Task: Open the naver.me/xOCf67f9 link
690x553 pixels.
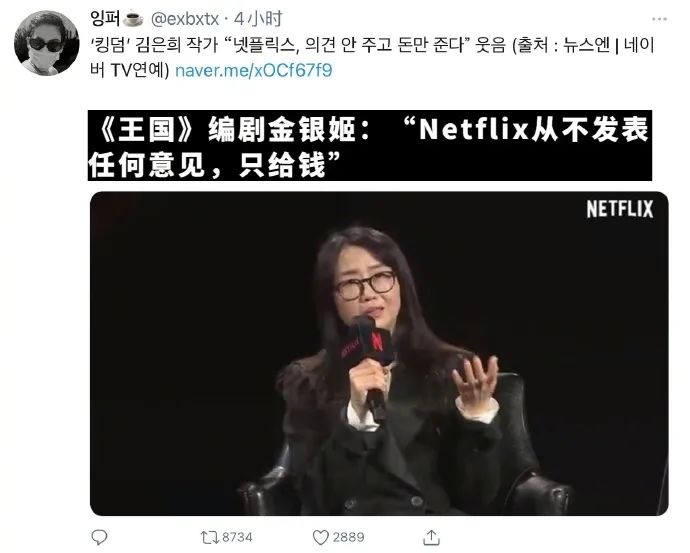Action: point(253,70)
